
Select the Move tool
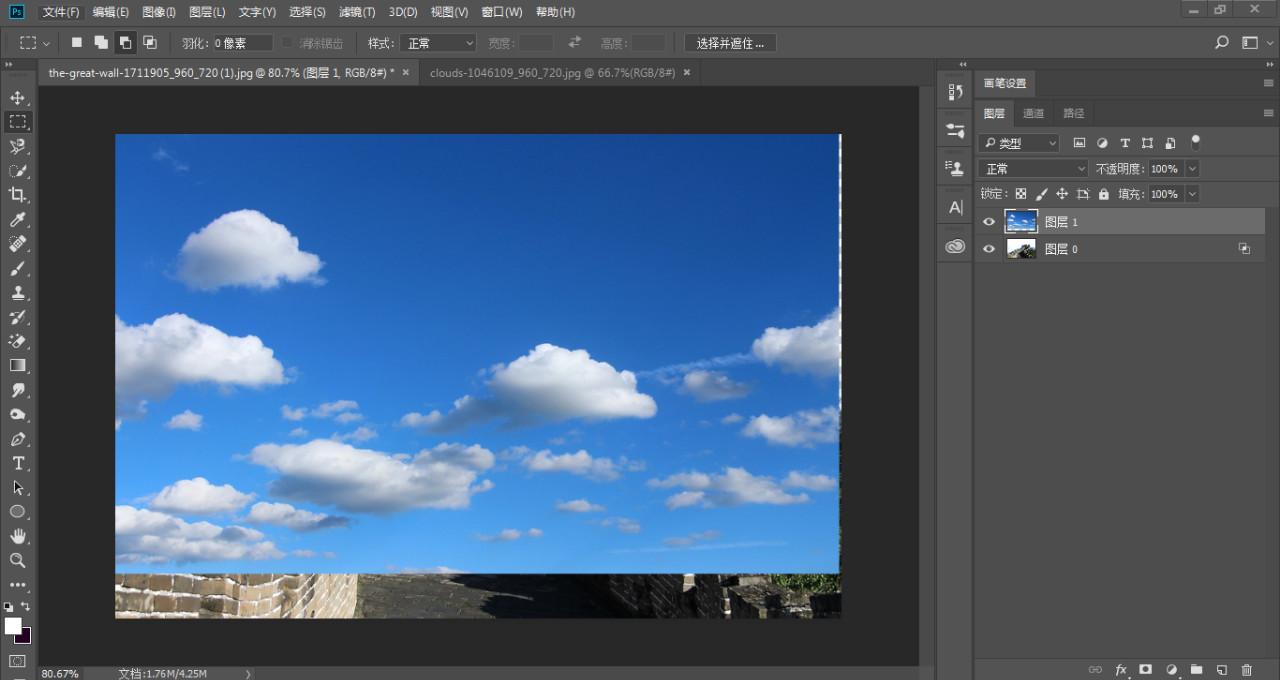pos(17,98)
